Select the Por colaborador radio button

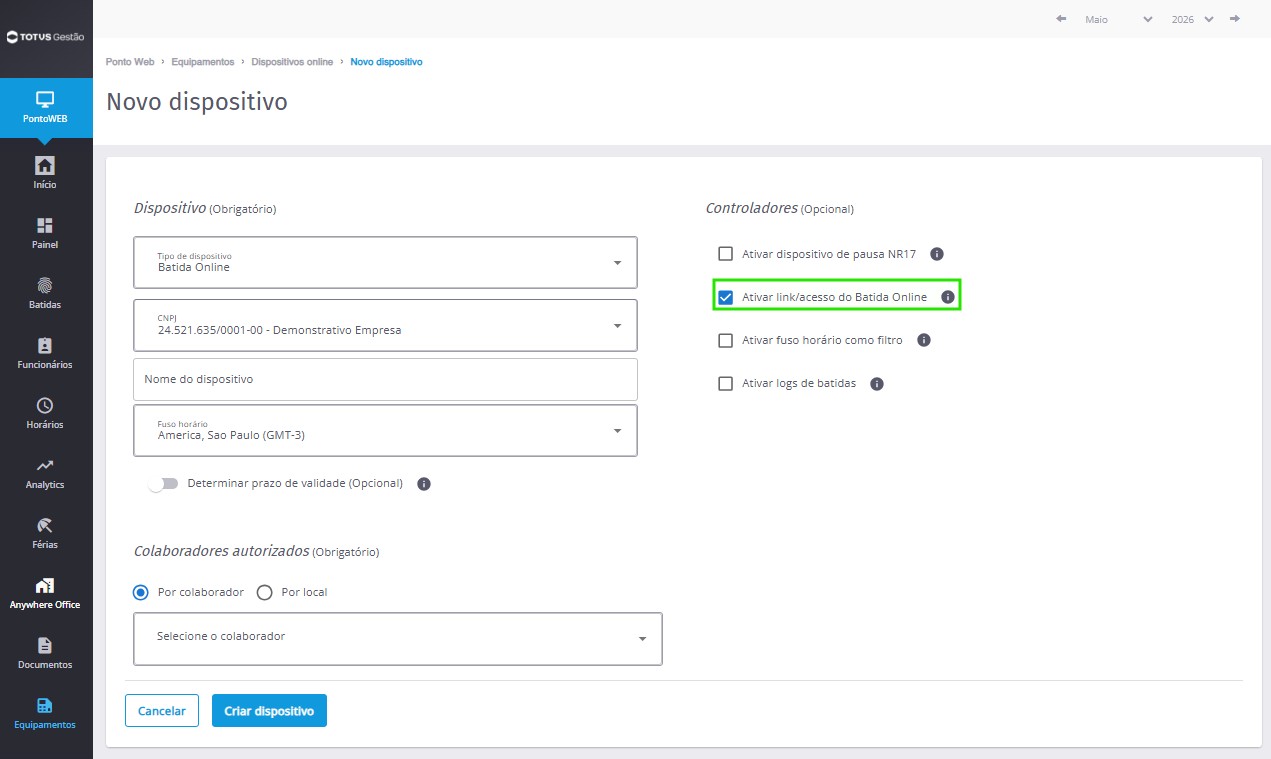tap(141, 592)
